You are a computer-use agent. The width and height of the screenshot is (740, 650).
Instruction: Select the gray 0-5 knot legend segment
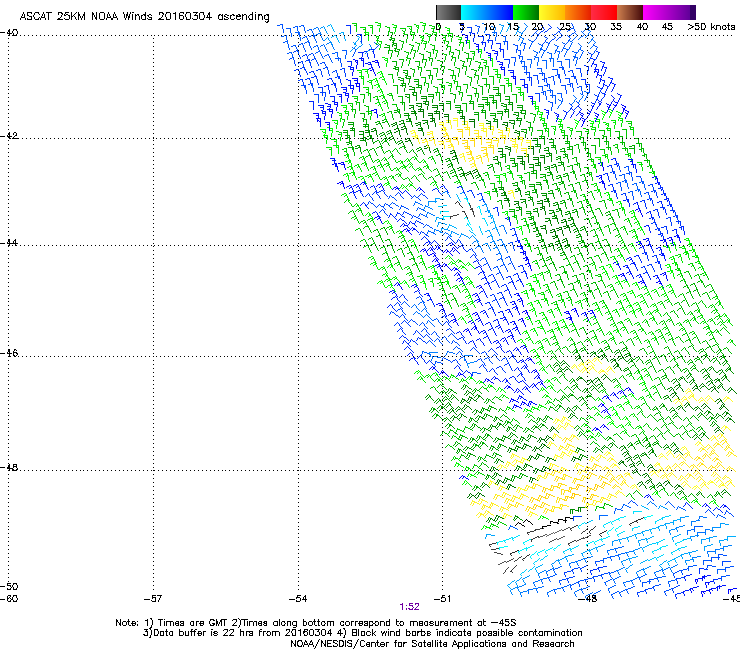tap(448, 12)
